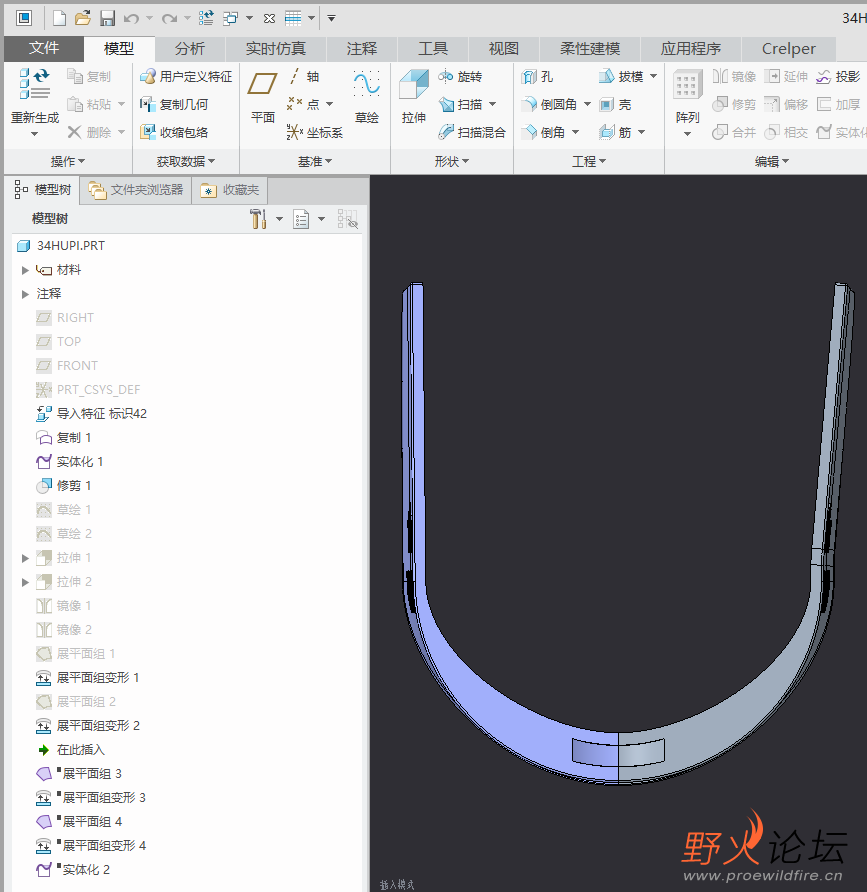Create a Coordinate System (坐标系)
867x892 pixels.
tap(315, 132)
